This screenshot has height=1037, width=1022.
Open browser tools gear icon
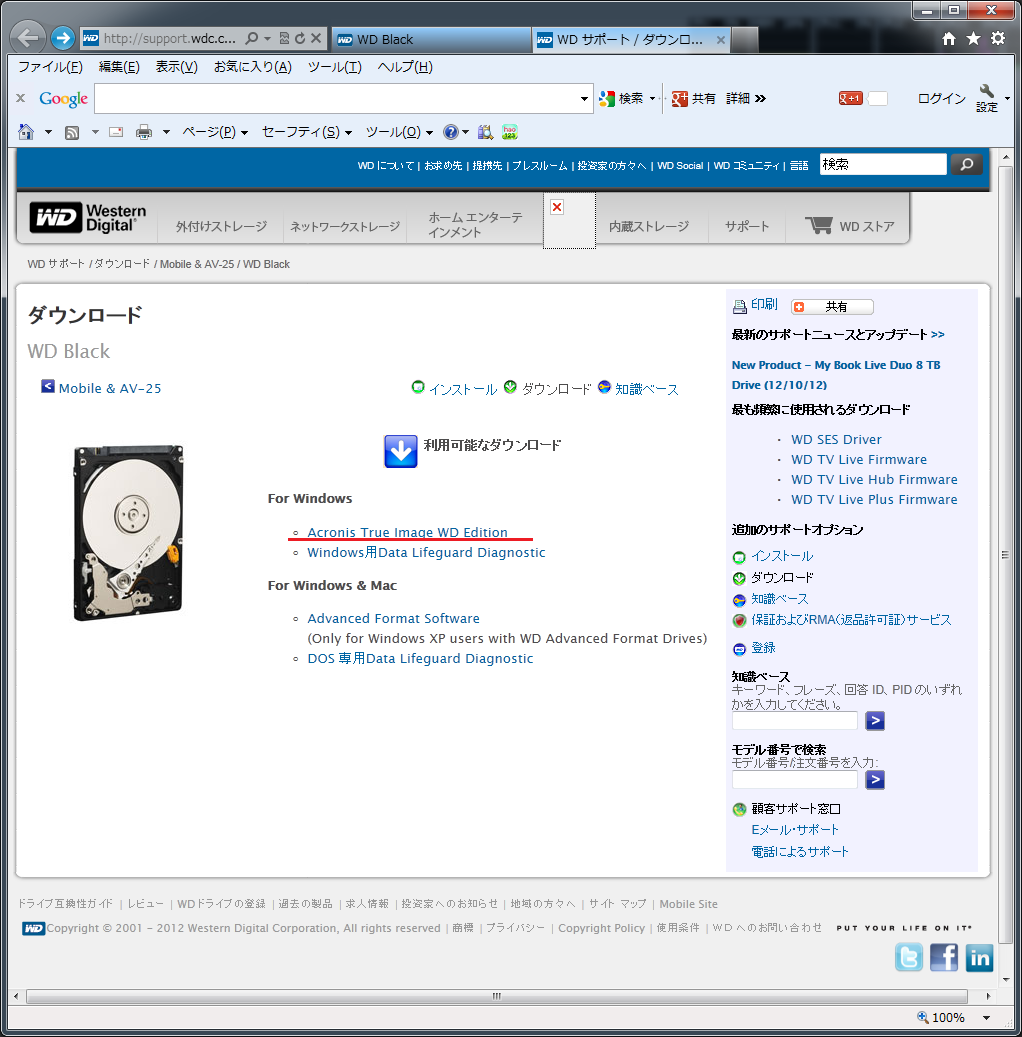[998, 38]
